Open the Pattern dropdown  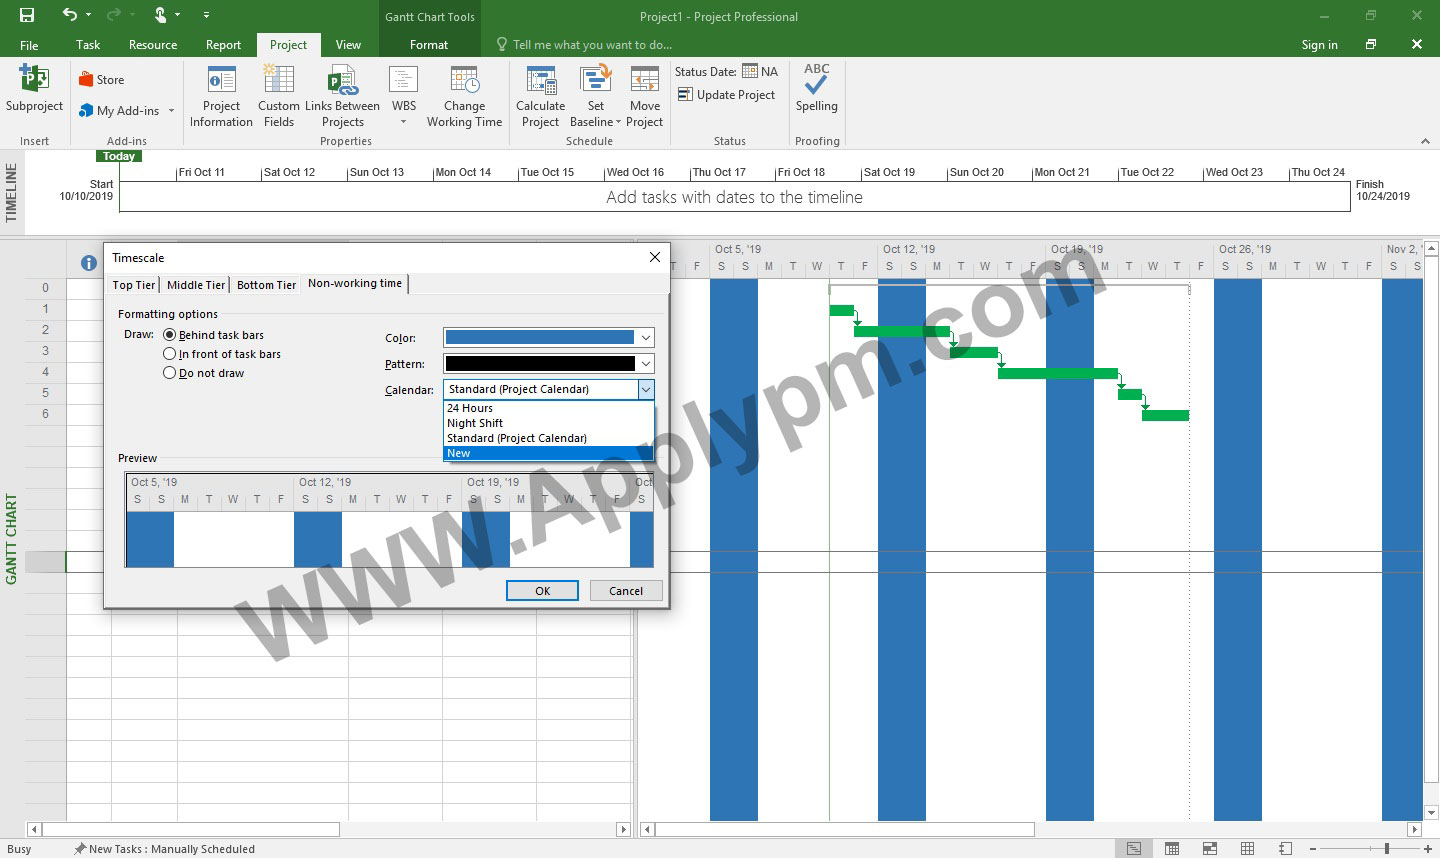(x=646, y=364)
